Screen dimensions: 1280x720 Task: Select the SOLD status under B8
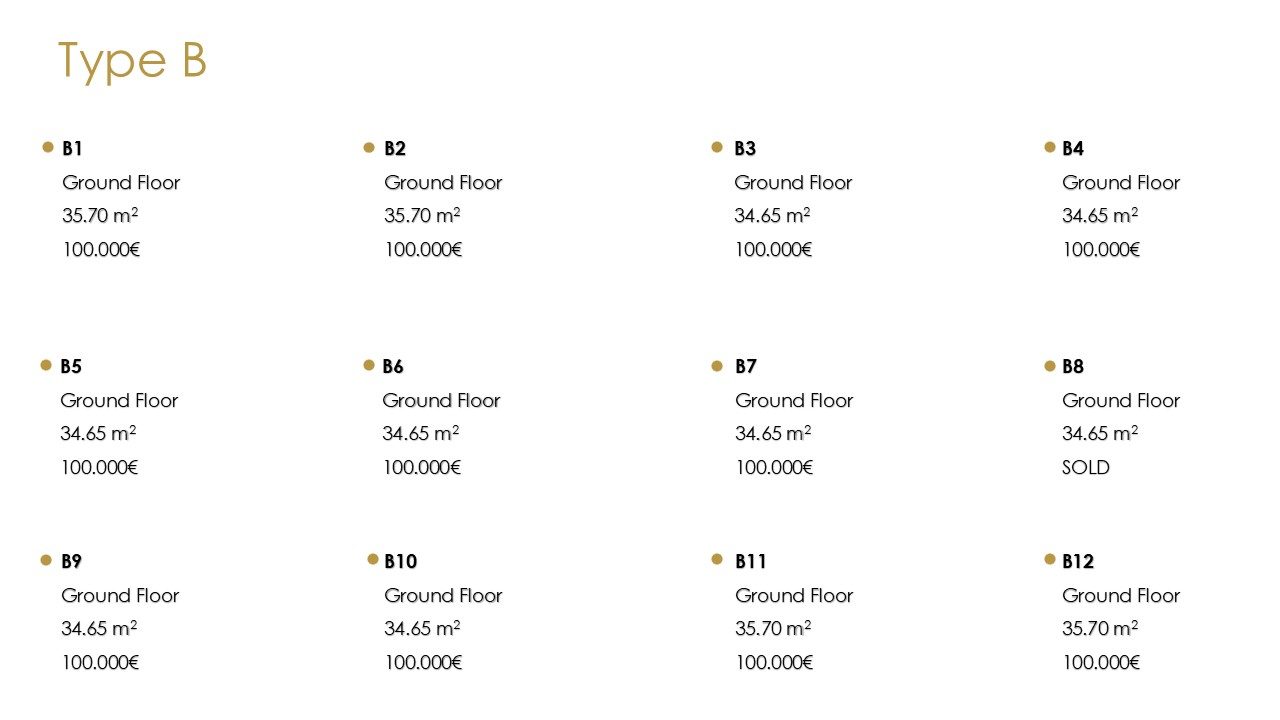pos(1086,468)
